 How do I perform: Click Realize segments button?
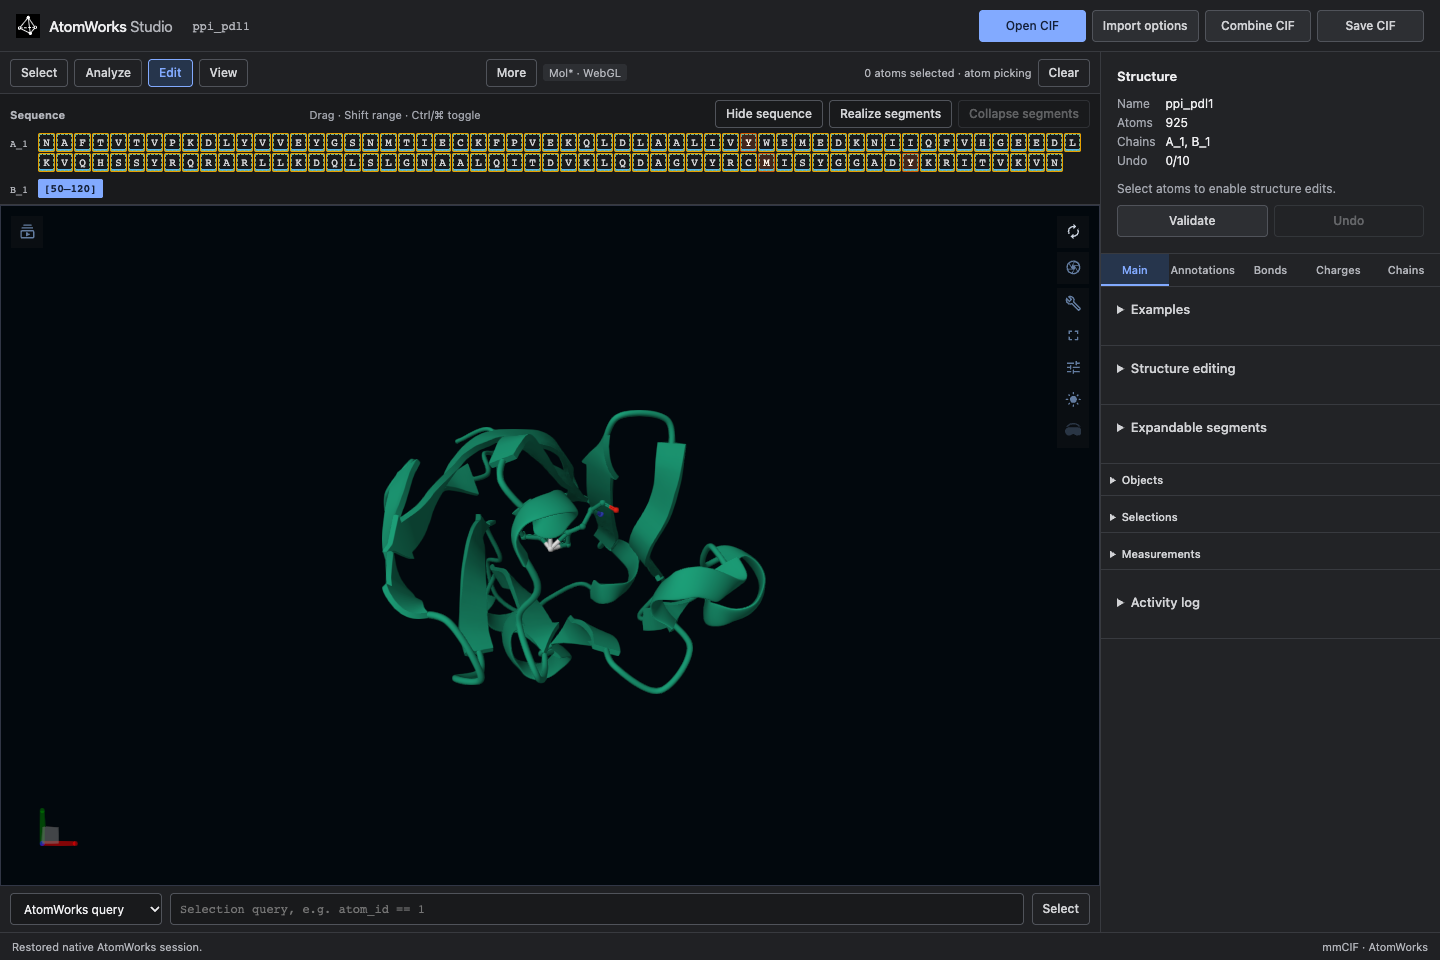[890, 114]
